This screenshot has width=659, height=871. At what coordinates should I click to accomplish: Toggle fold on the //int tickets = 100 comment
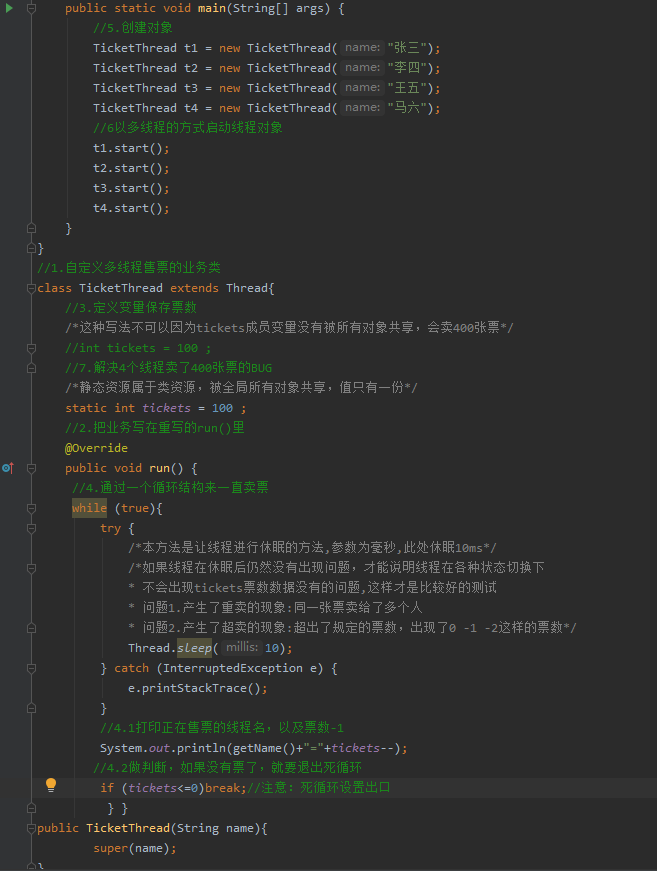[32, 348]
